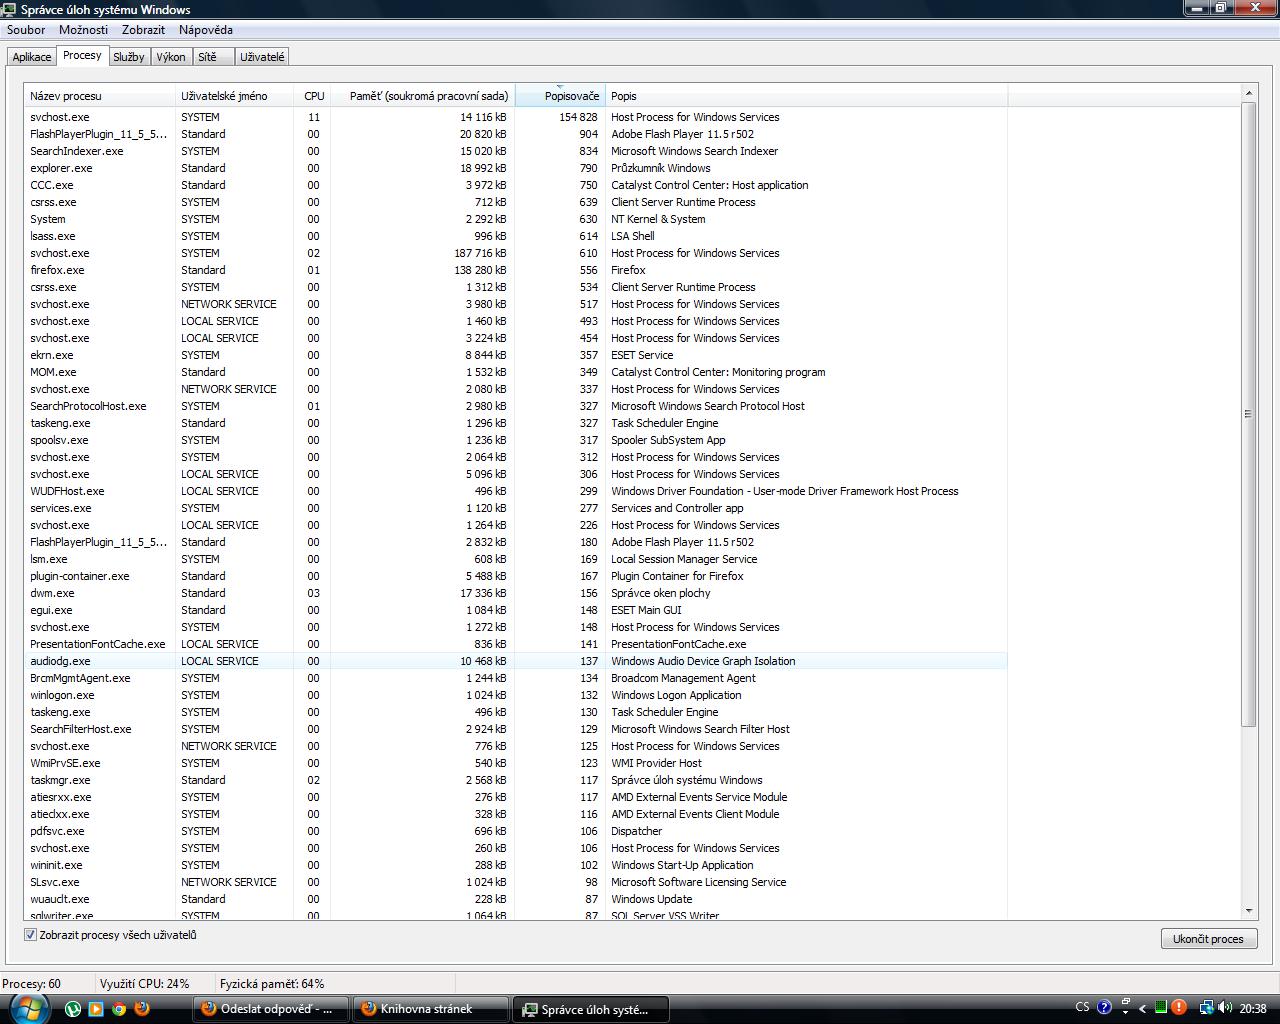Select the MOM.exe process row
Image resolution: width=1280 pixels, height=1024 pixels.
[515, 372]
